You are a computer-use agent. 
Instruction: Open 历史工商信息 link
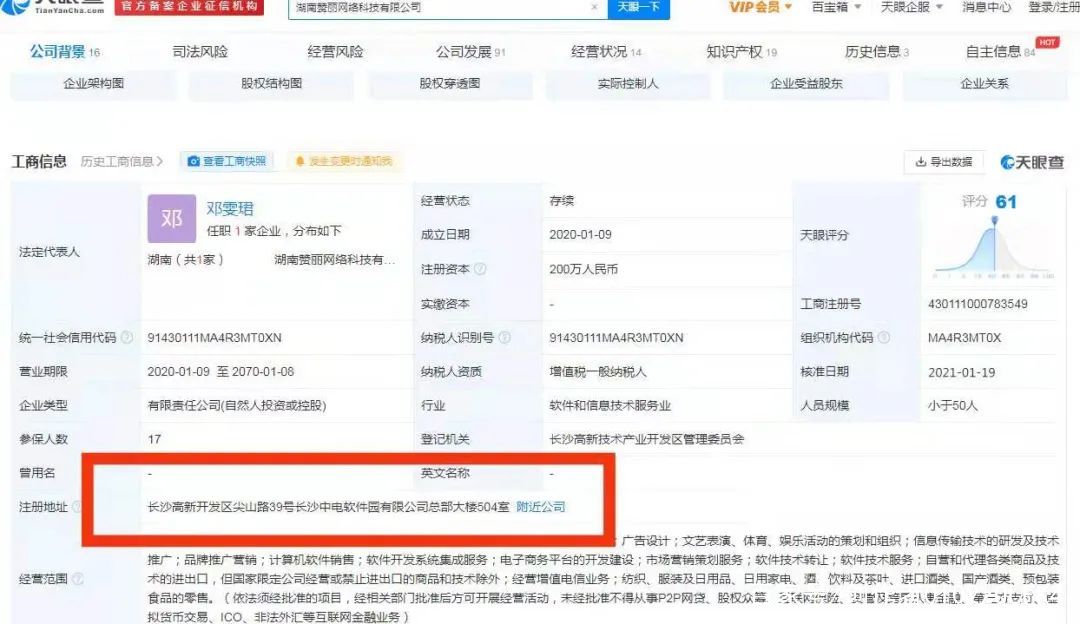[122, 161]
